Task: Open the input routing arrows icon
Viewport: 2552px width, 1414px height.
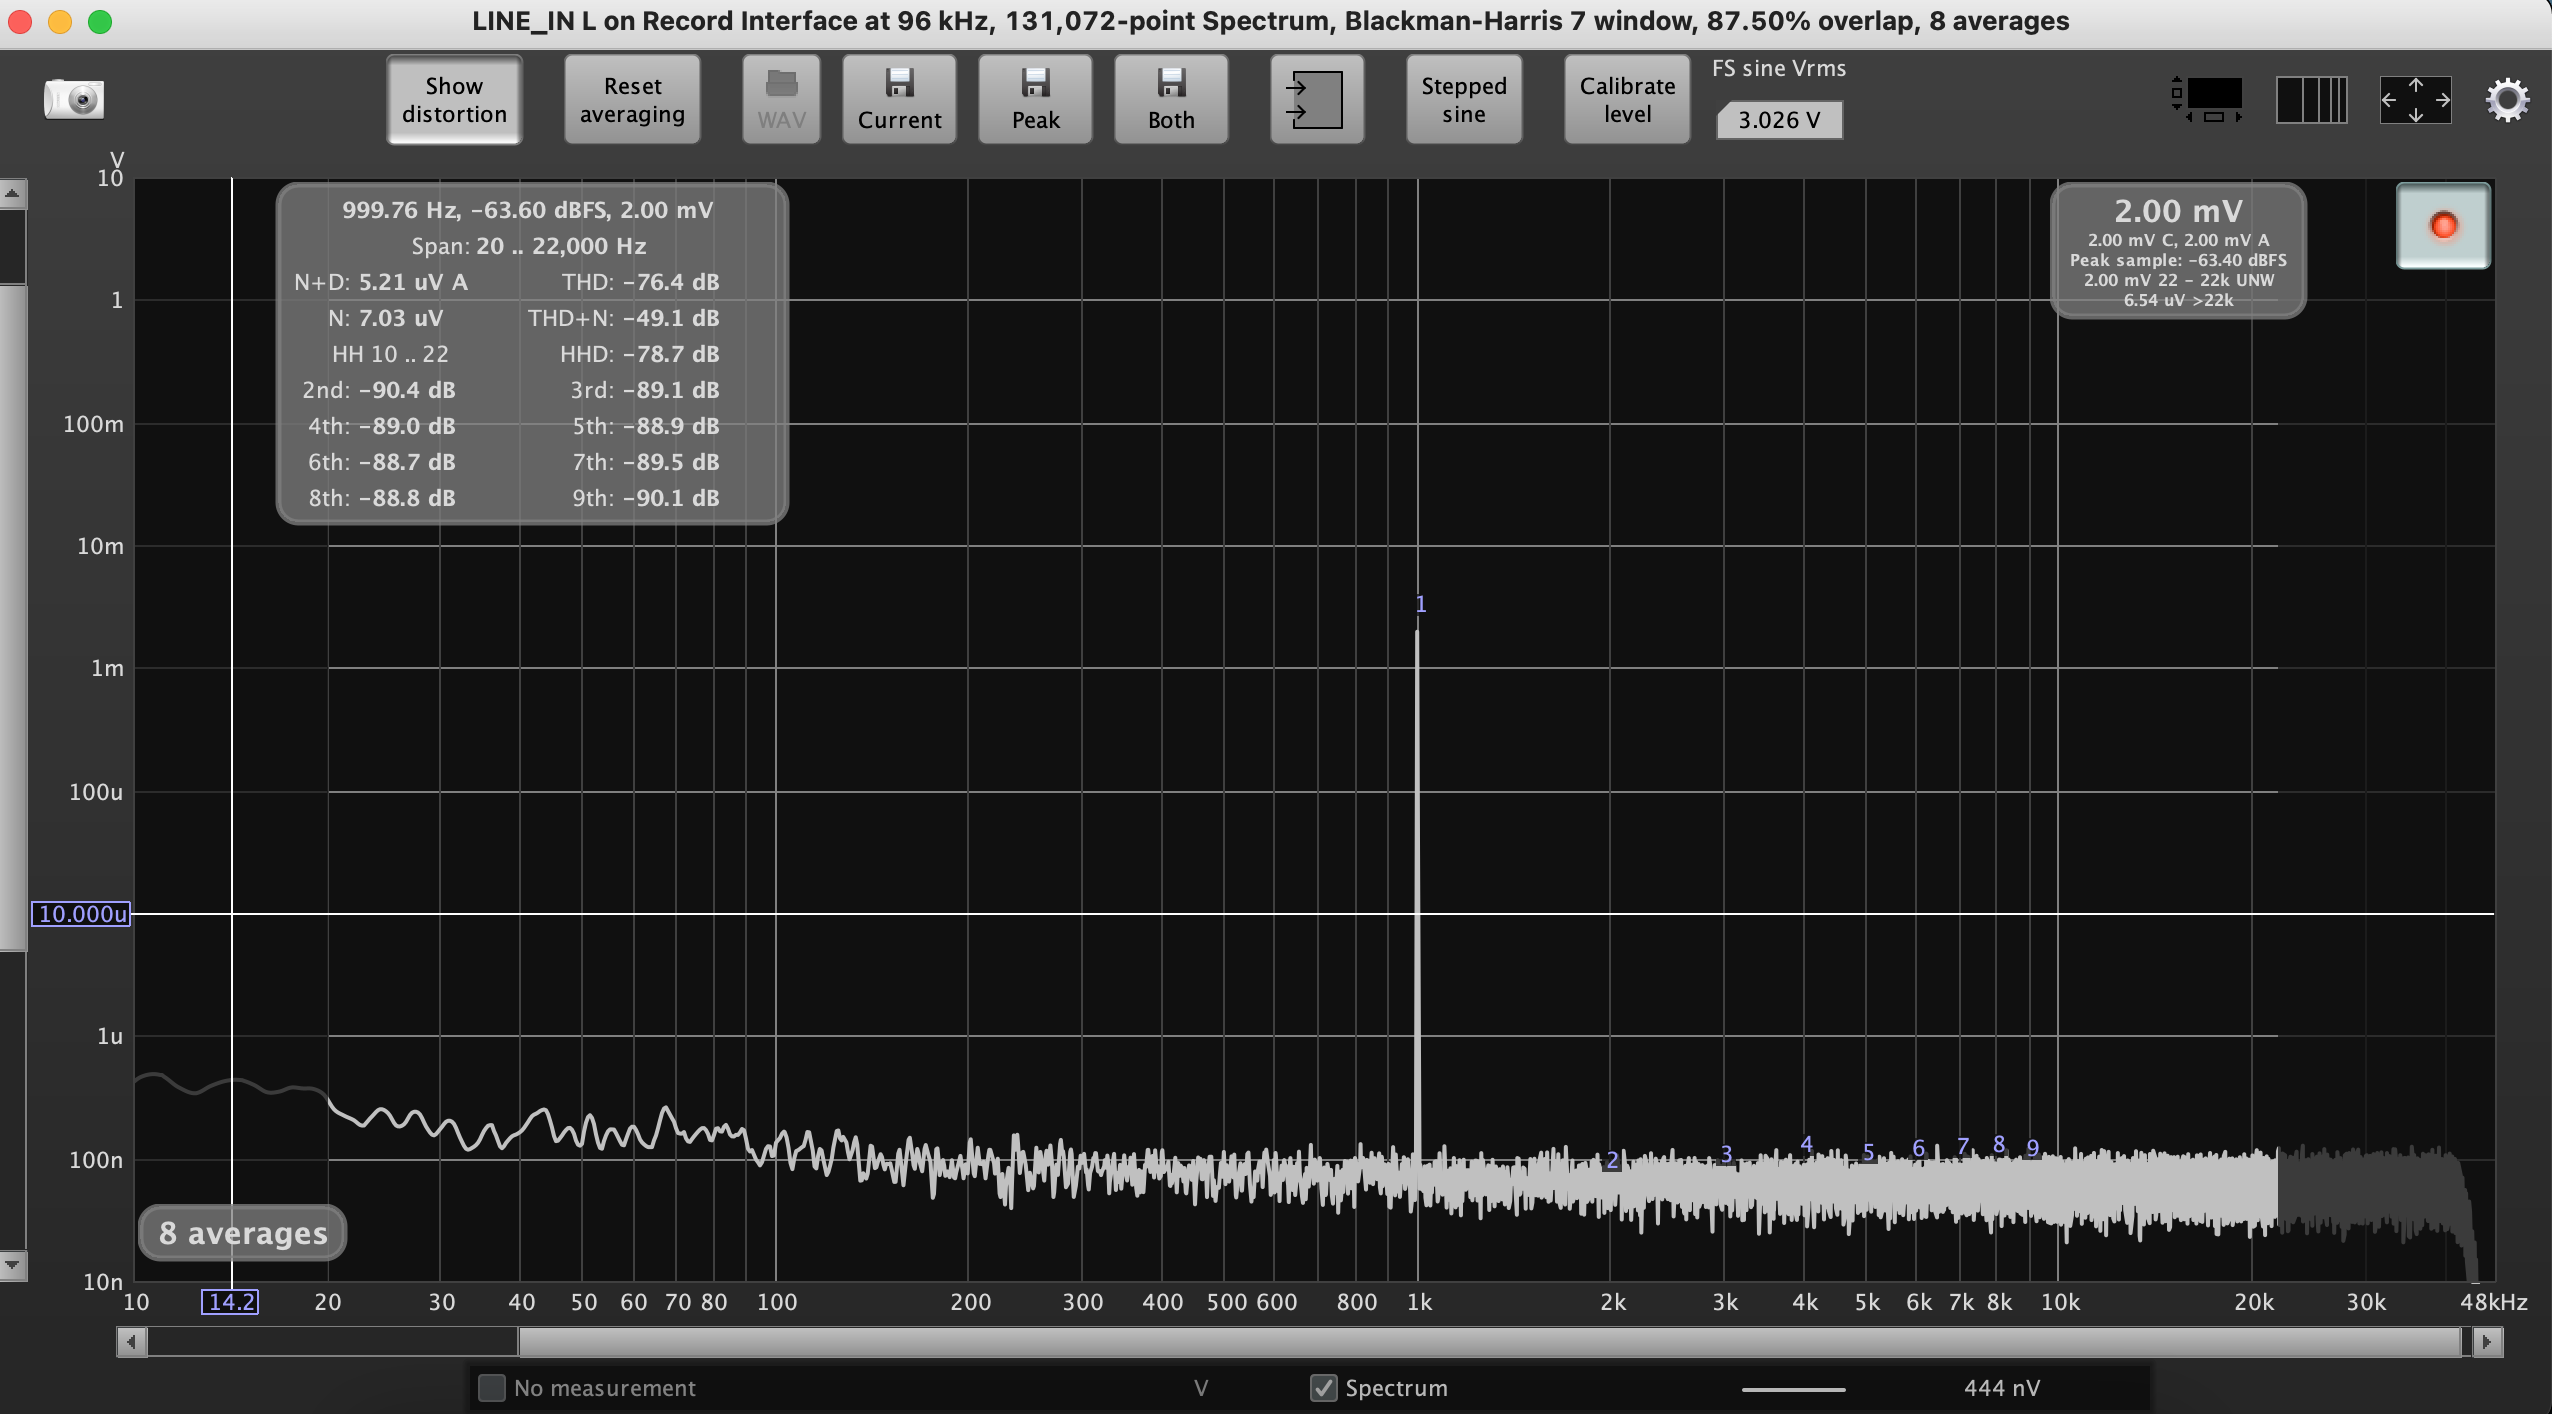Action: coord(1317,100)
